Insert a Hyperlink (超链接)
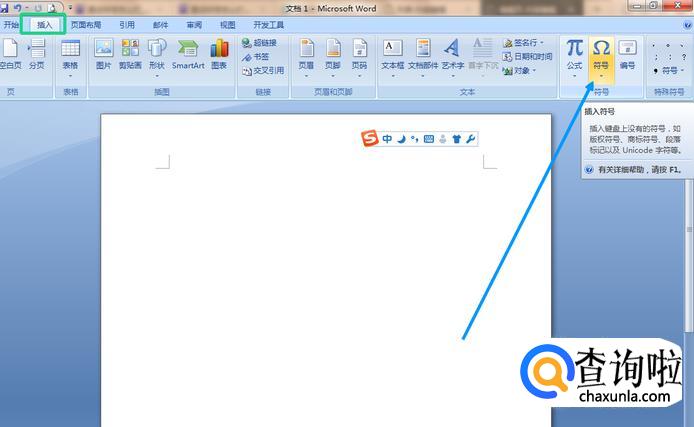Viewport: 694px width, 427px height. coord(259,42)
